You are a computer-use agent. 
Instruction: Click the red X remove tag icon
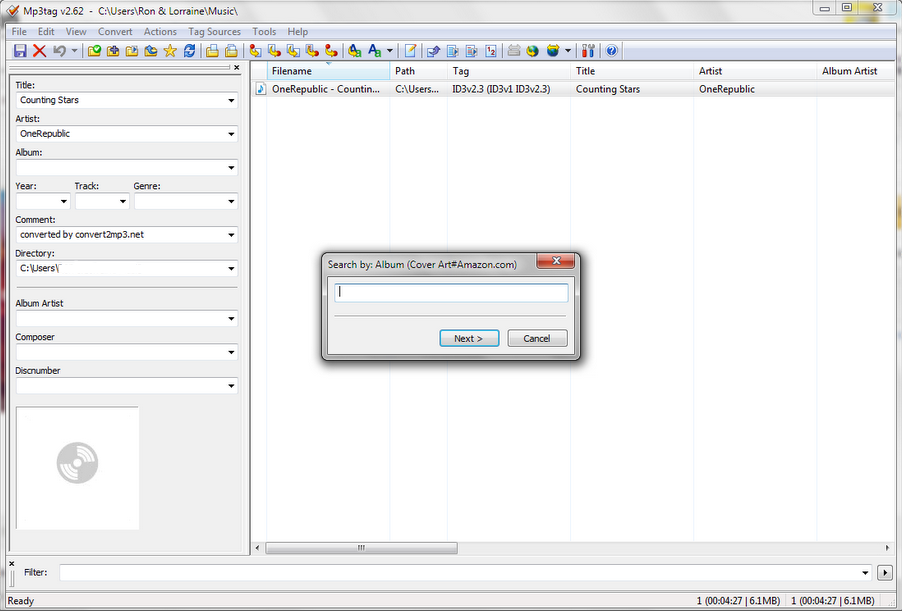(39, 51)
